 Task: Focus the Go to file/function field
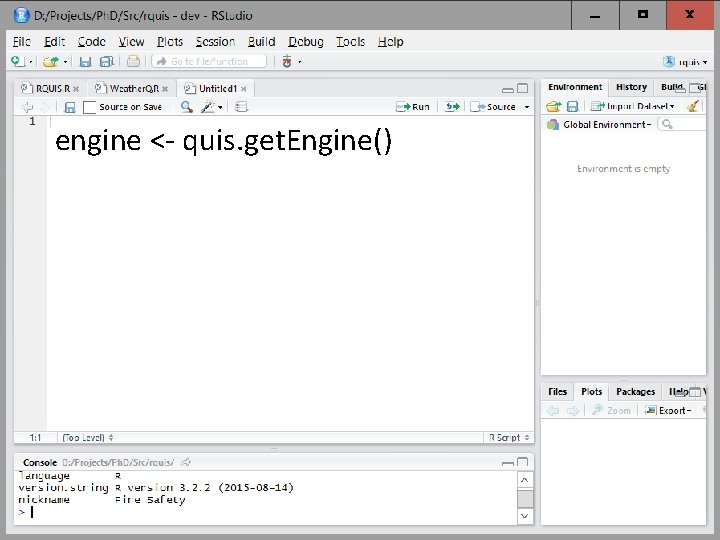pyautogui.click(x=209, y=61)
